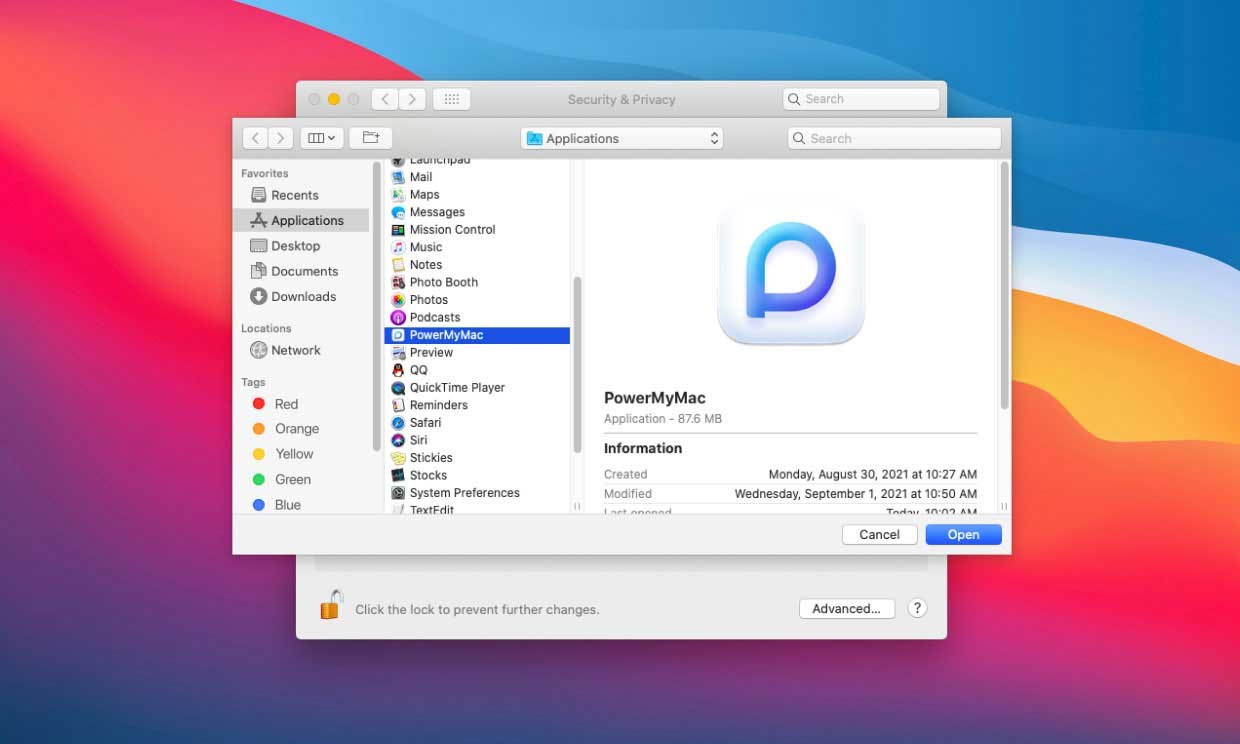Select the Preview app icon
Image resolution: width=1240 pixels, height=744 pixels.
pos(398,352)
